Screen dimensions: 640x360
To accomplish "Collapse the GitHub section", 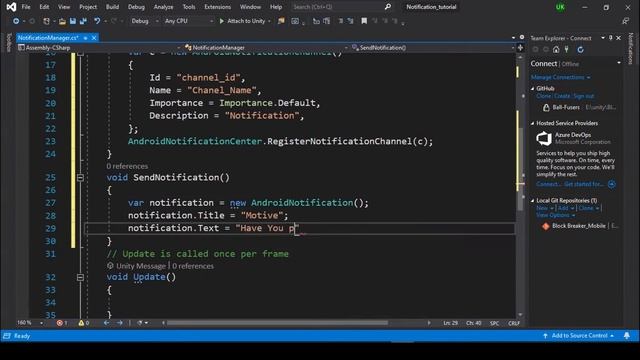I will pos(533,88).
